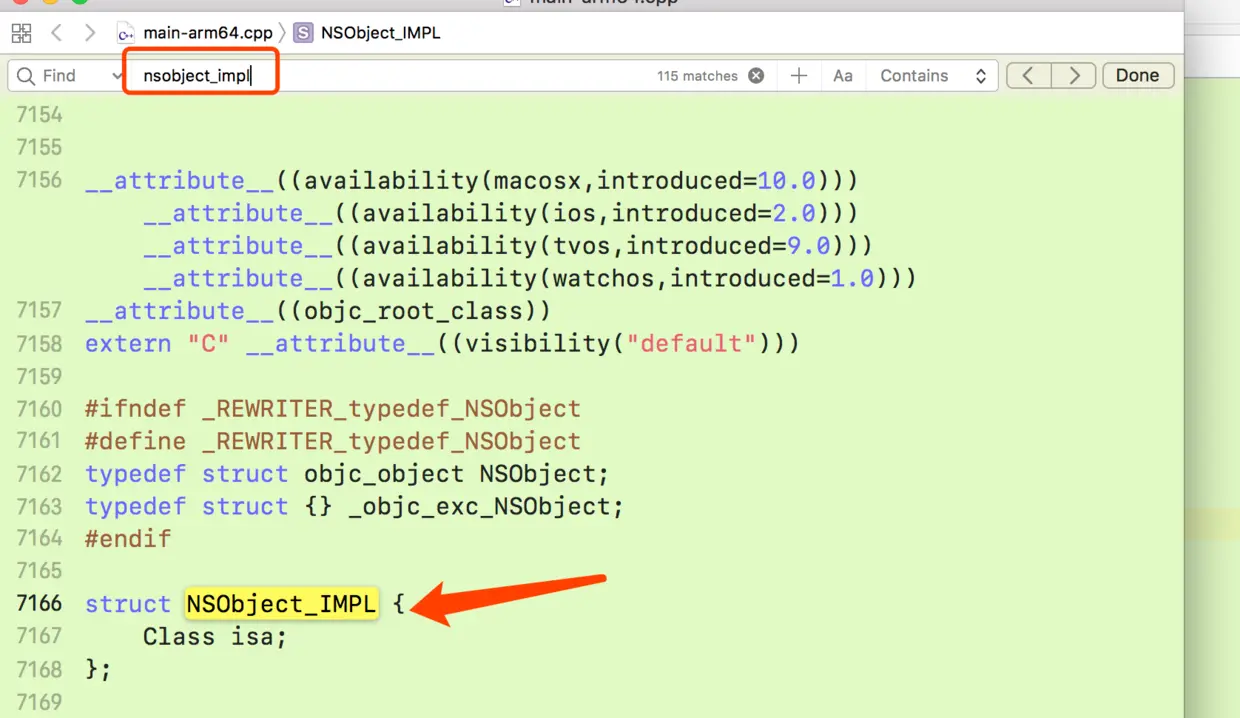Click the magnifier search options icon
This screenshot has height=718, width=1240.
pos(26,76)
